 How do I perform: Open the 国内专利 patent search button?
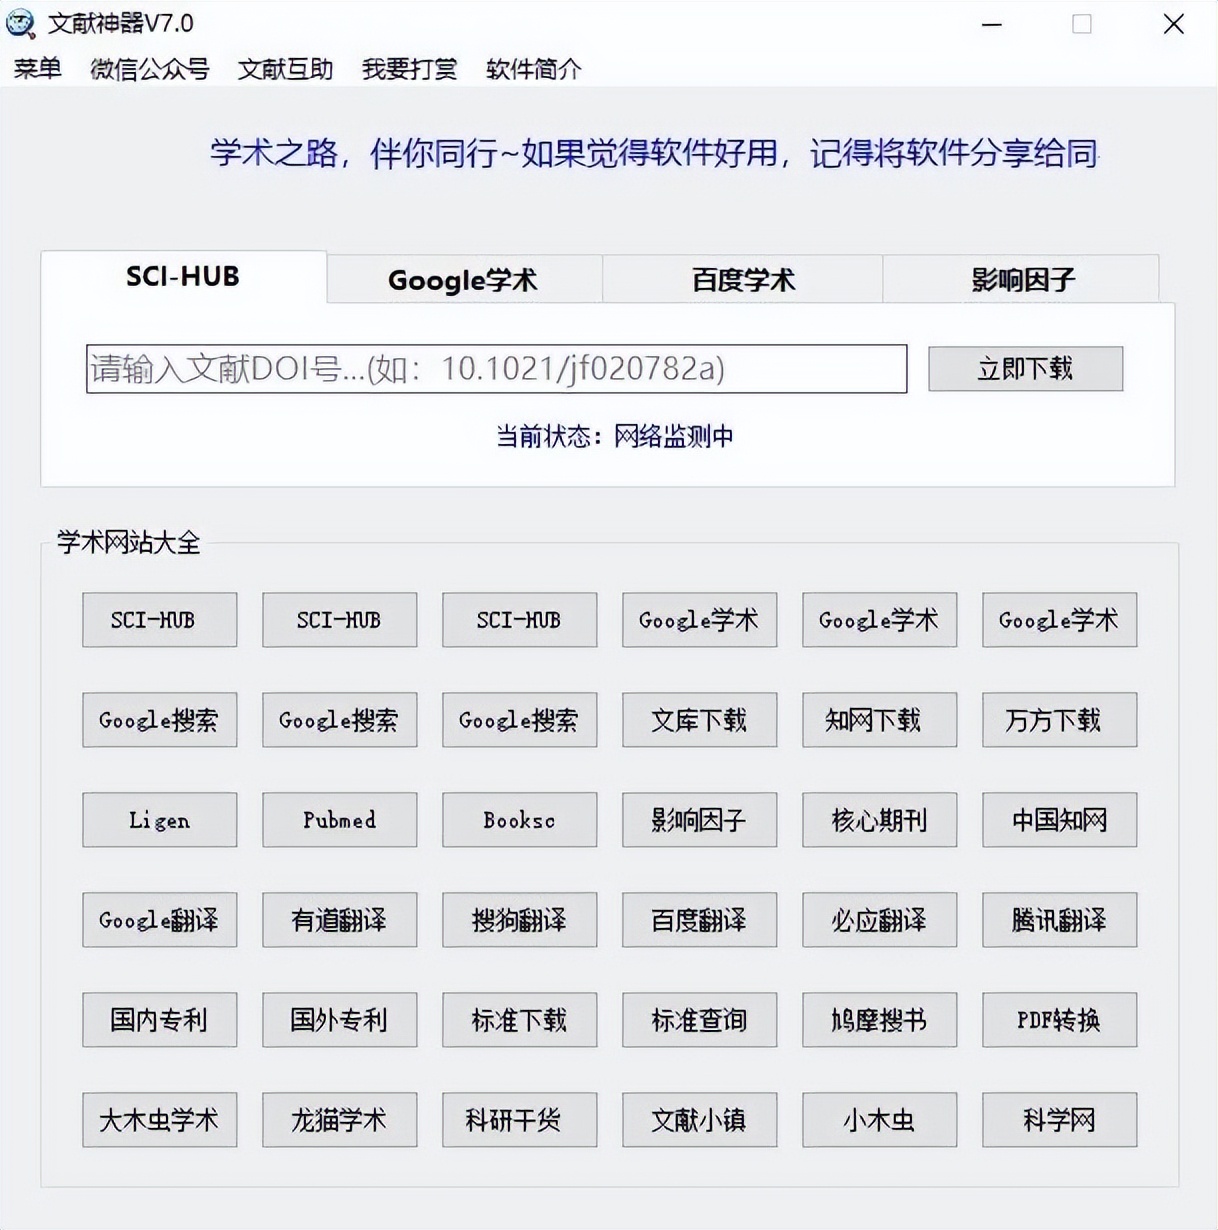(159, 1020)
